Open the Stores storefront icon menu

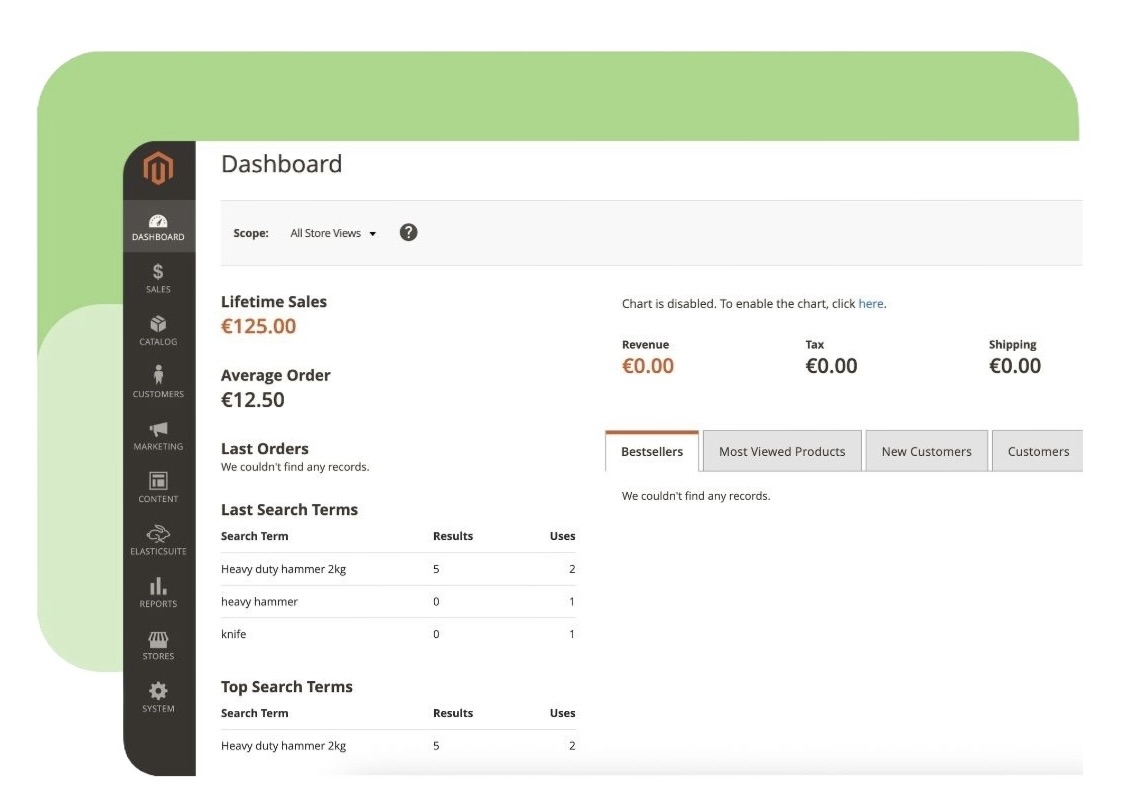pos(158,640)
